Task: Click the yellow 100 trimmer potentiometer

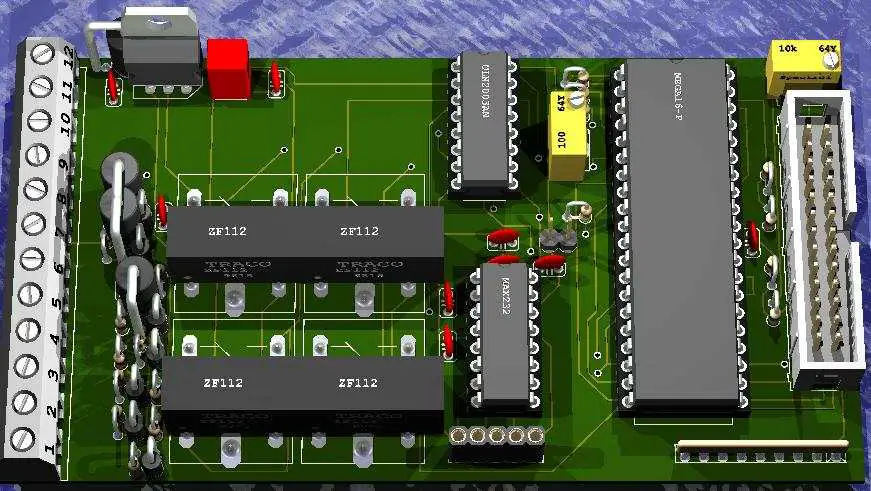Action: 564,134
